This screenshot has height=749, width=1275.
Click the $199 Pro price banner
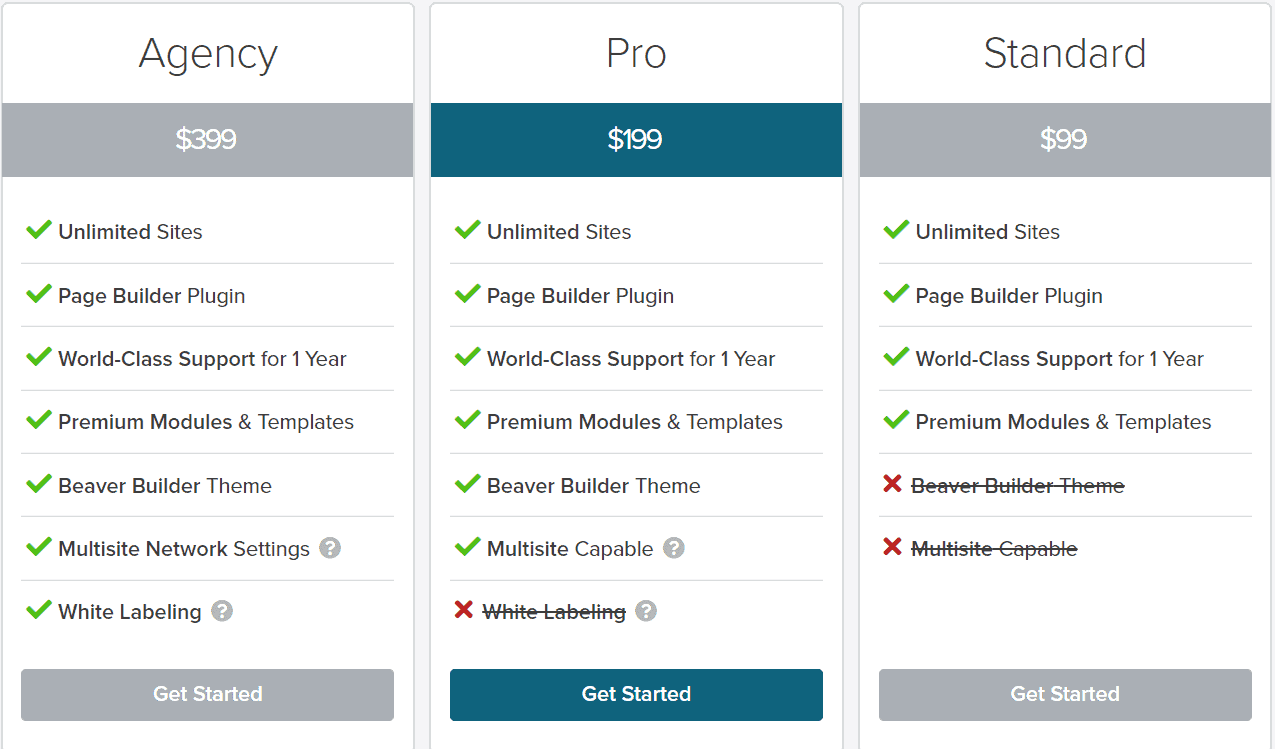tap(636, 140)
